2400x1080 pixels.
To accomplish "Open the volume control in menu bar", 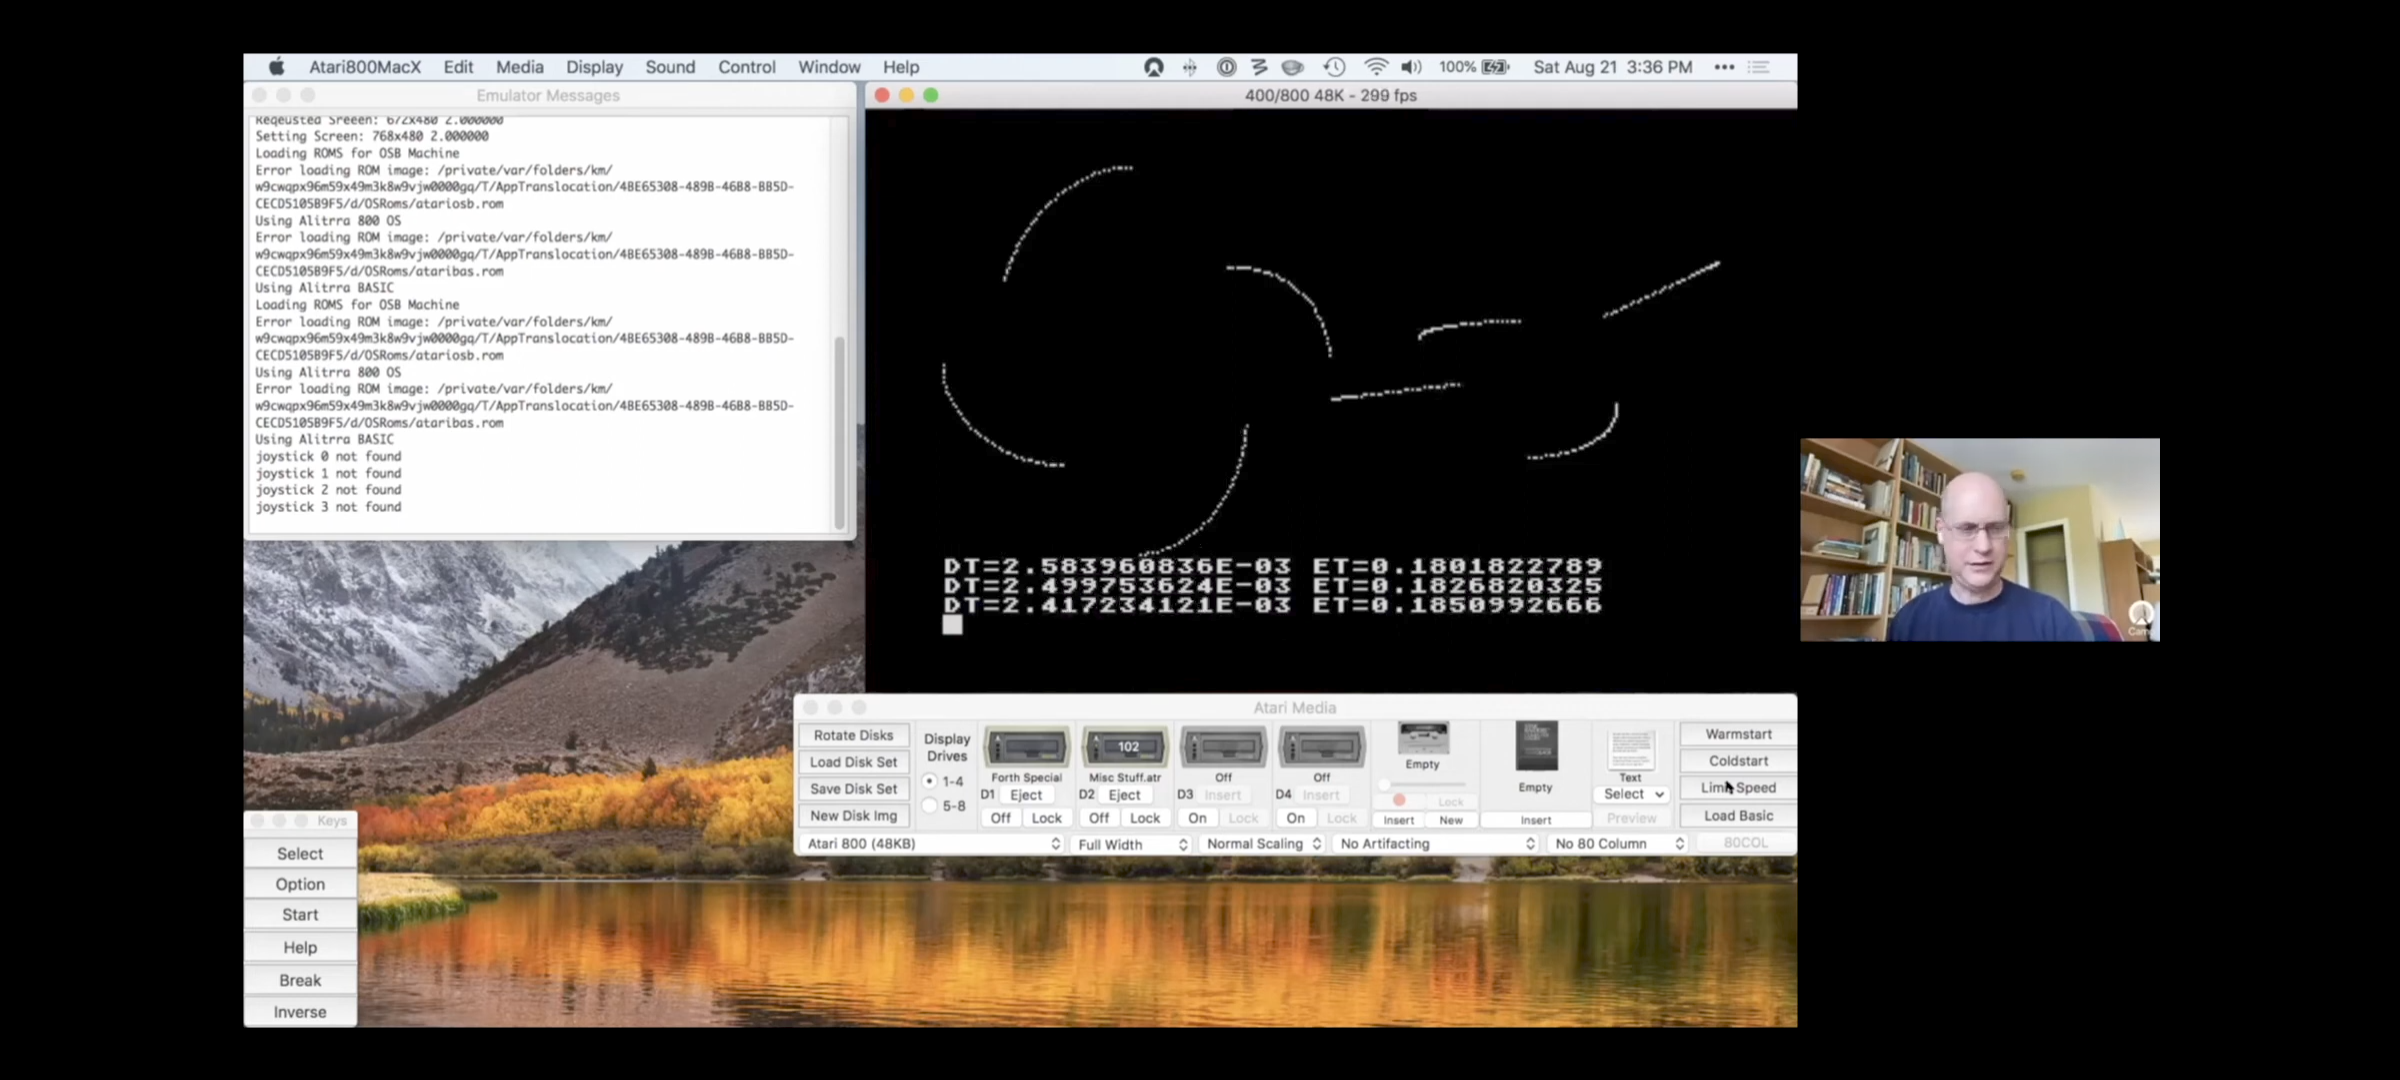I will [1411, 67].
